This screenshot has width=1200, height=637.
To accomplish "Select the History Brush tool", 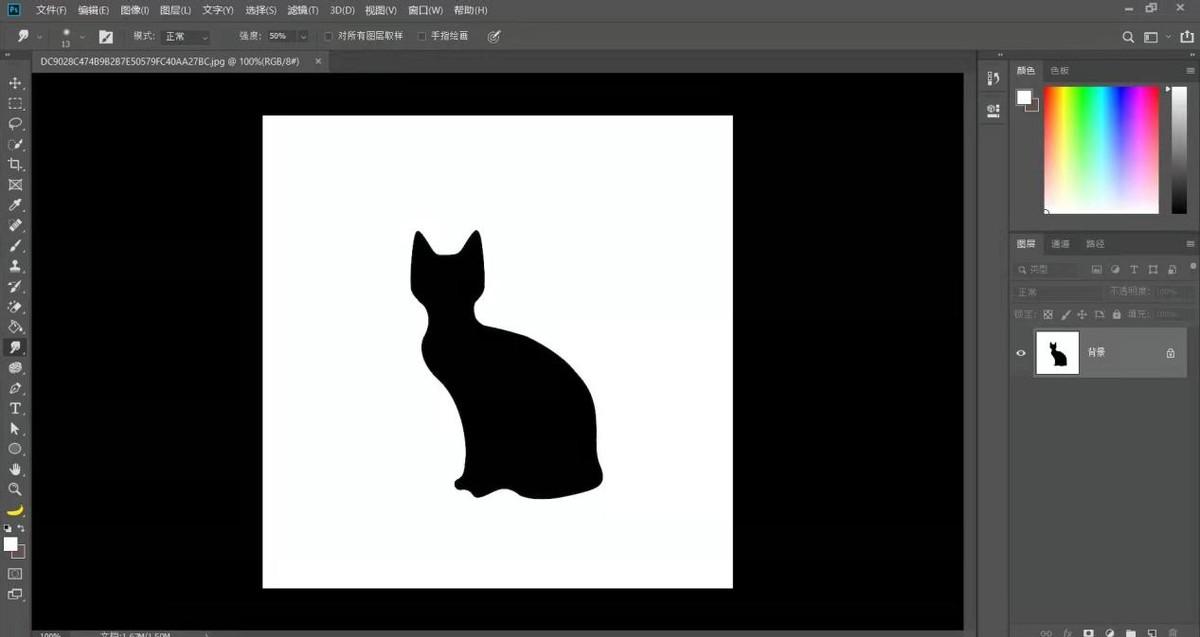I will [x=15, y=286].
